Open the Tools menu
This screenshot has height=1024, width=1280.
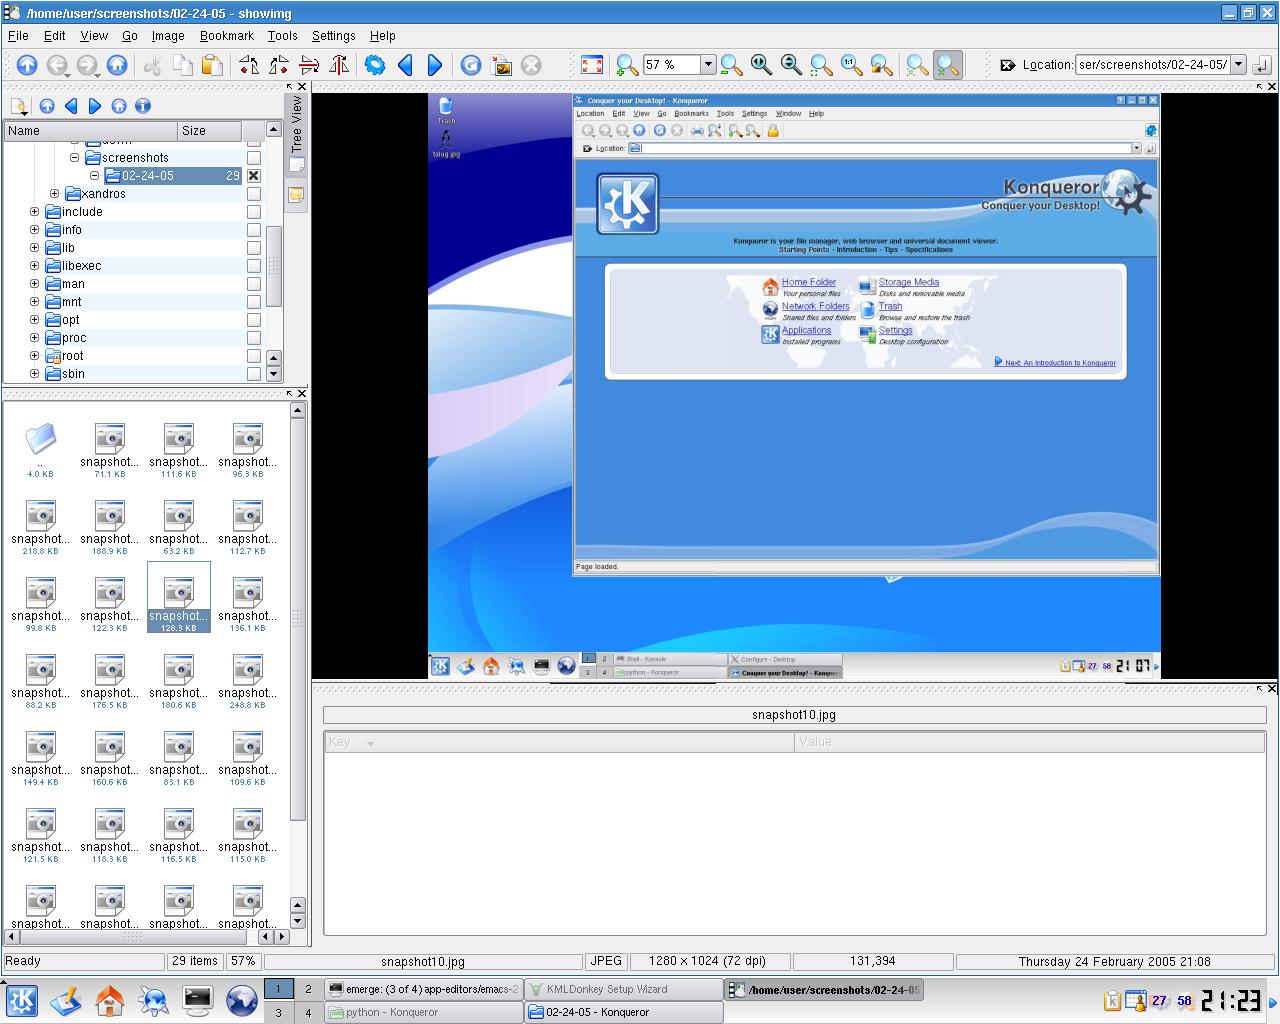tap(283, 35)
